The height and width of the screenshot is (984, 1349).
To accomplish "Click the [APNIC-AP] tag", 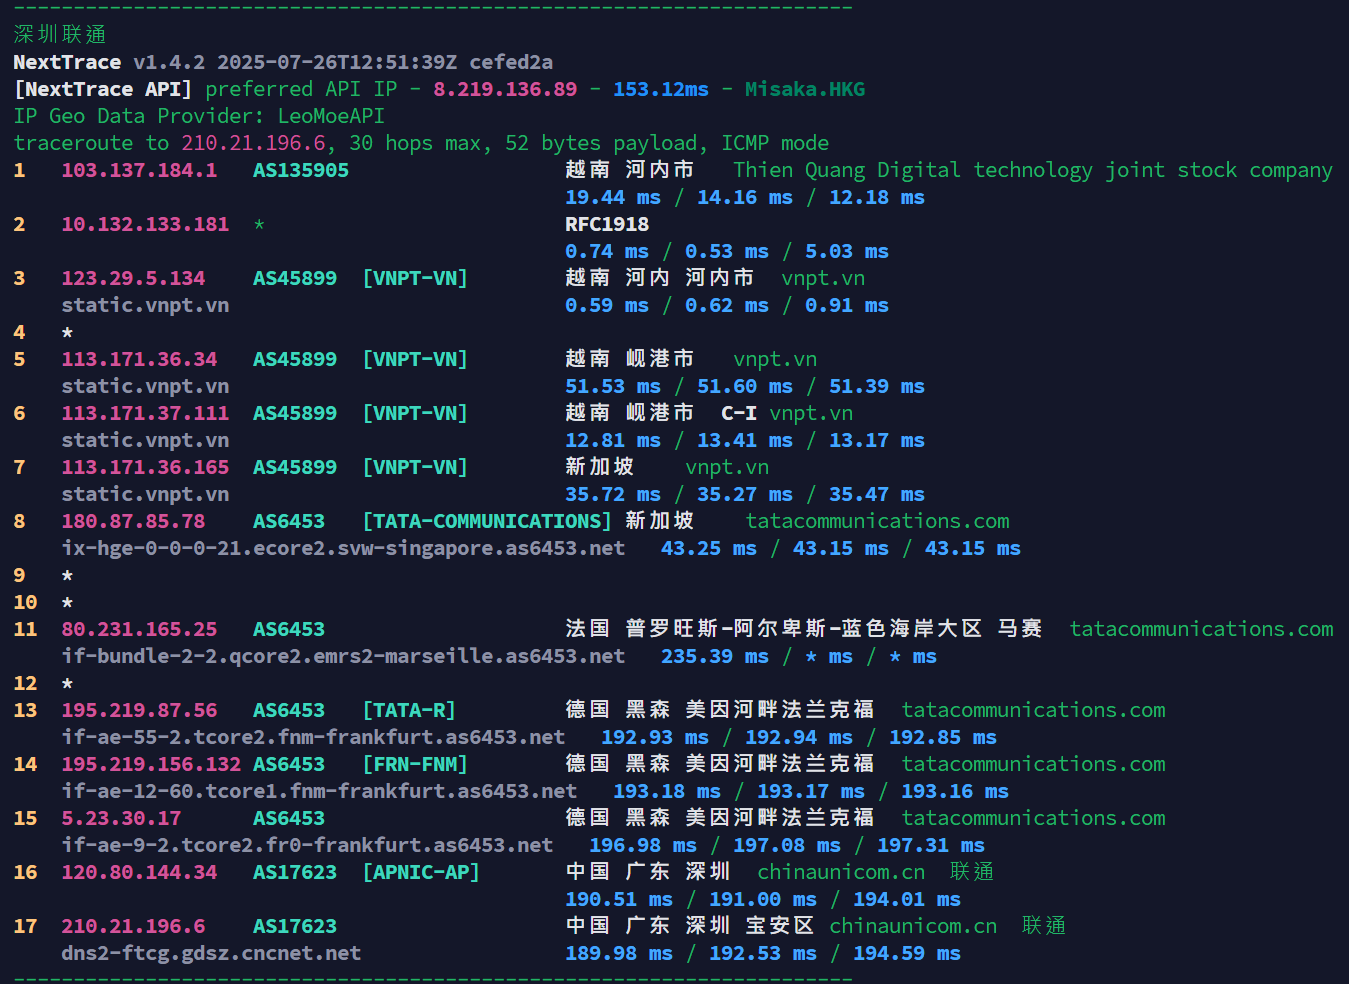I will click(x=421, y=872).
